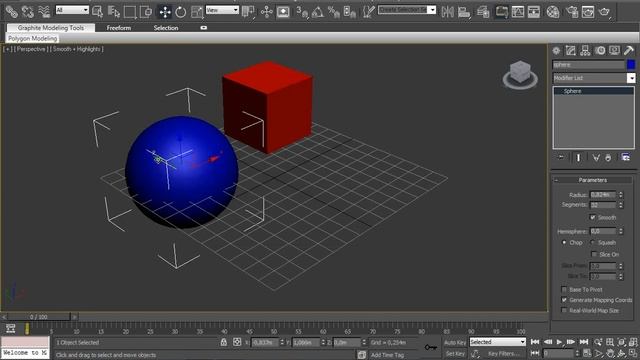Screen dimensions: 640x360
Task: Toggle the Auto Key button
Action: pos(455,342)
